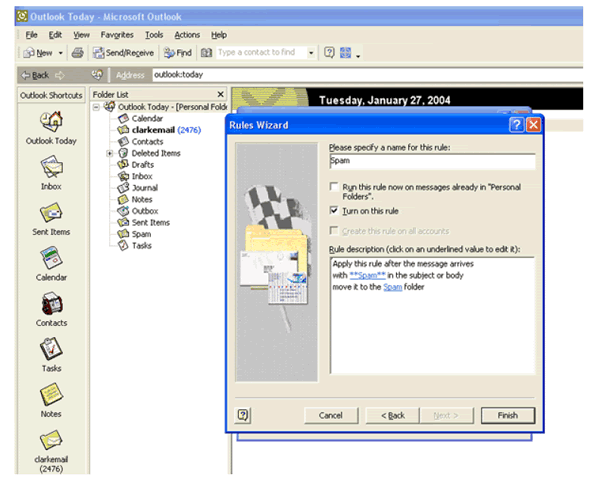Screen dimensions: 600x485
Task: Select clarkemail folder in Folder List
Action: point(159,130)
